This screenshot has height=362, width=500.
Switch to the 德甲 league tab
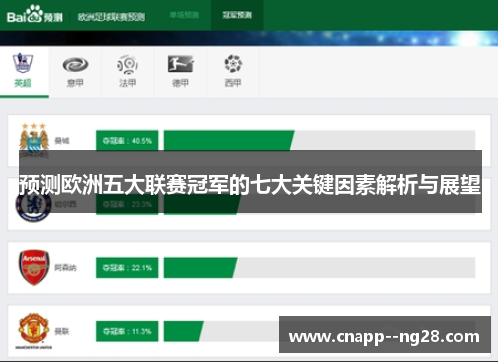(180, 83)
